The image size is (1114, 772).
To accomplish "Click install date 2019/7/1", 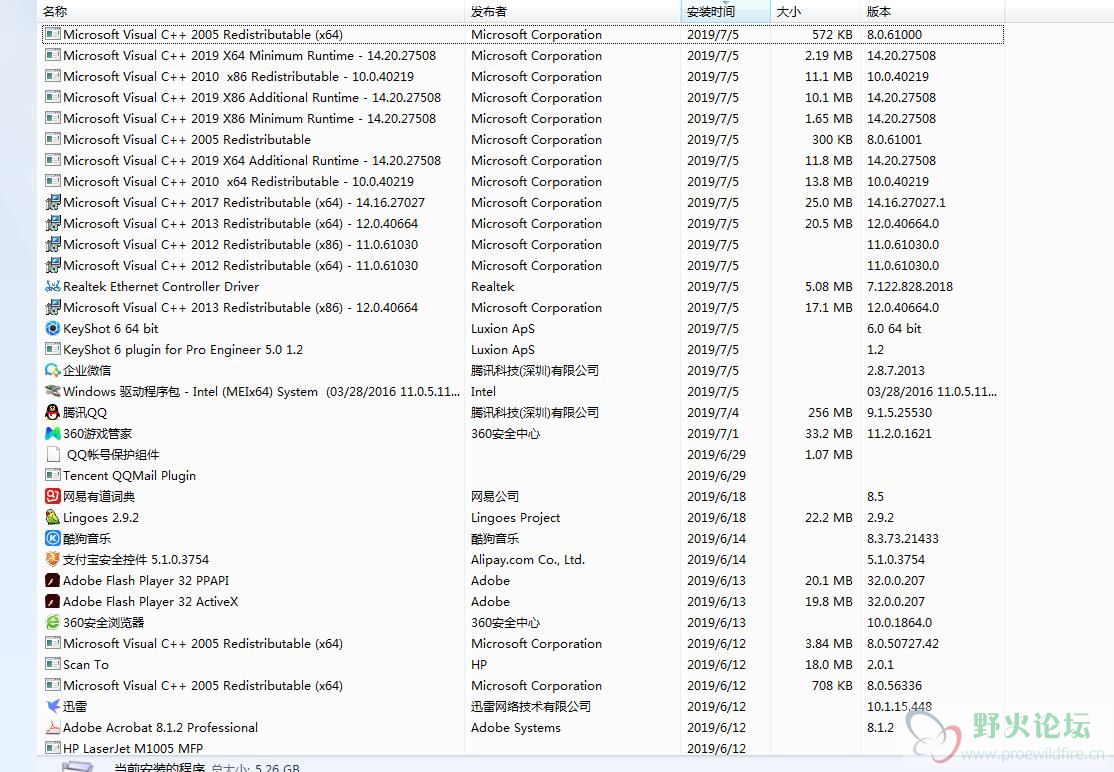I will click(713, 433).
